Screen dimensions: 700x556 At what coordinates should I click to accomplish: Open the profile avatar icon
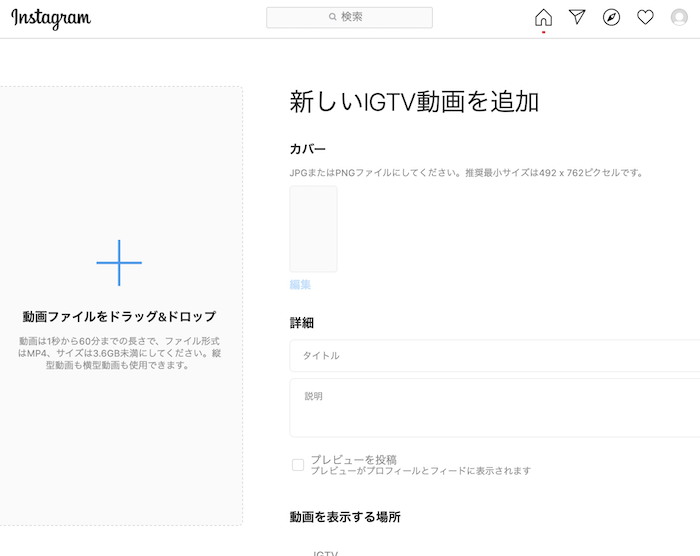click(679, 17)
